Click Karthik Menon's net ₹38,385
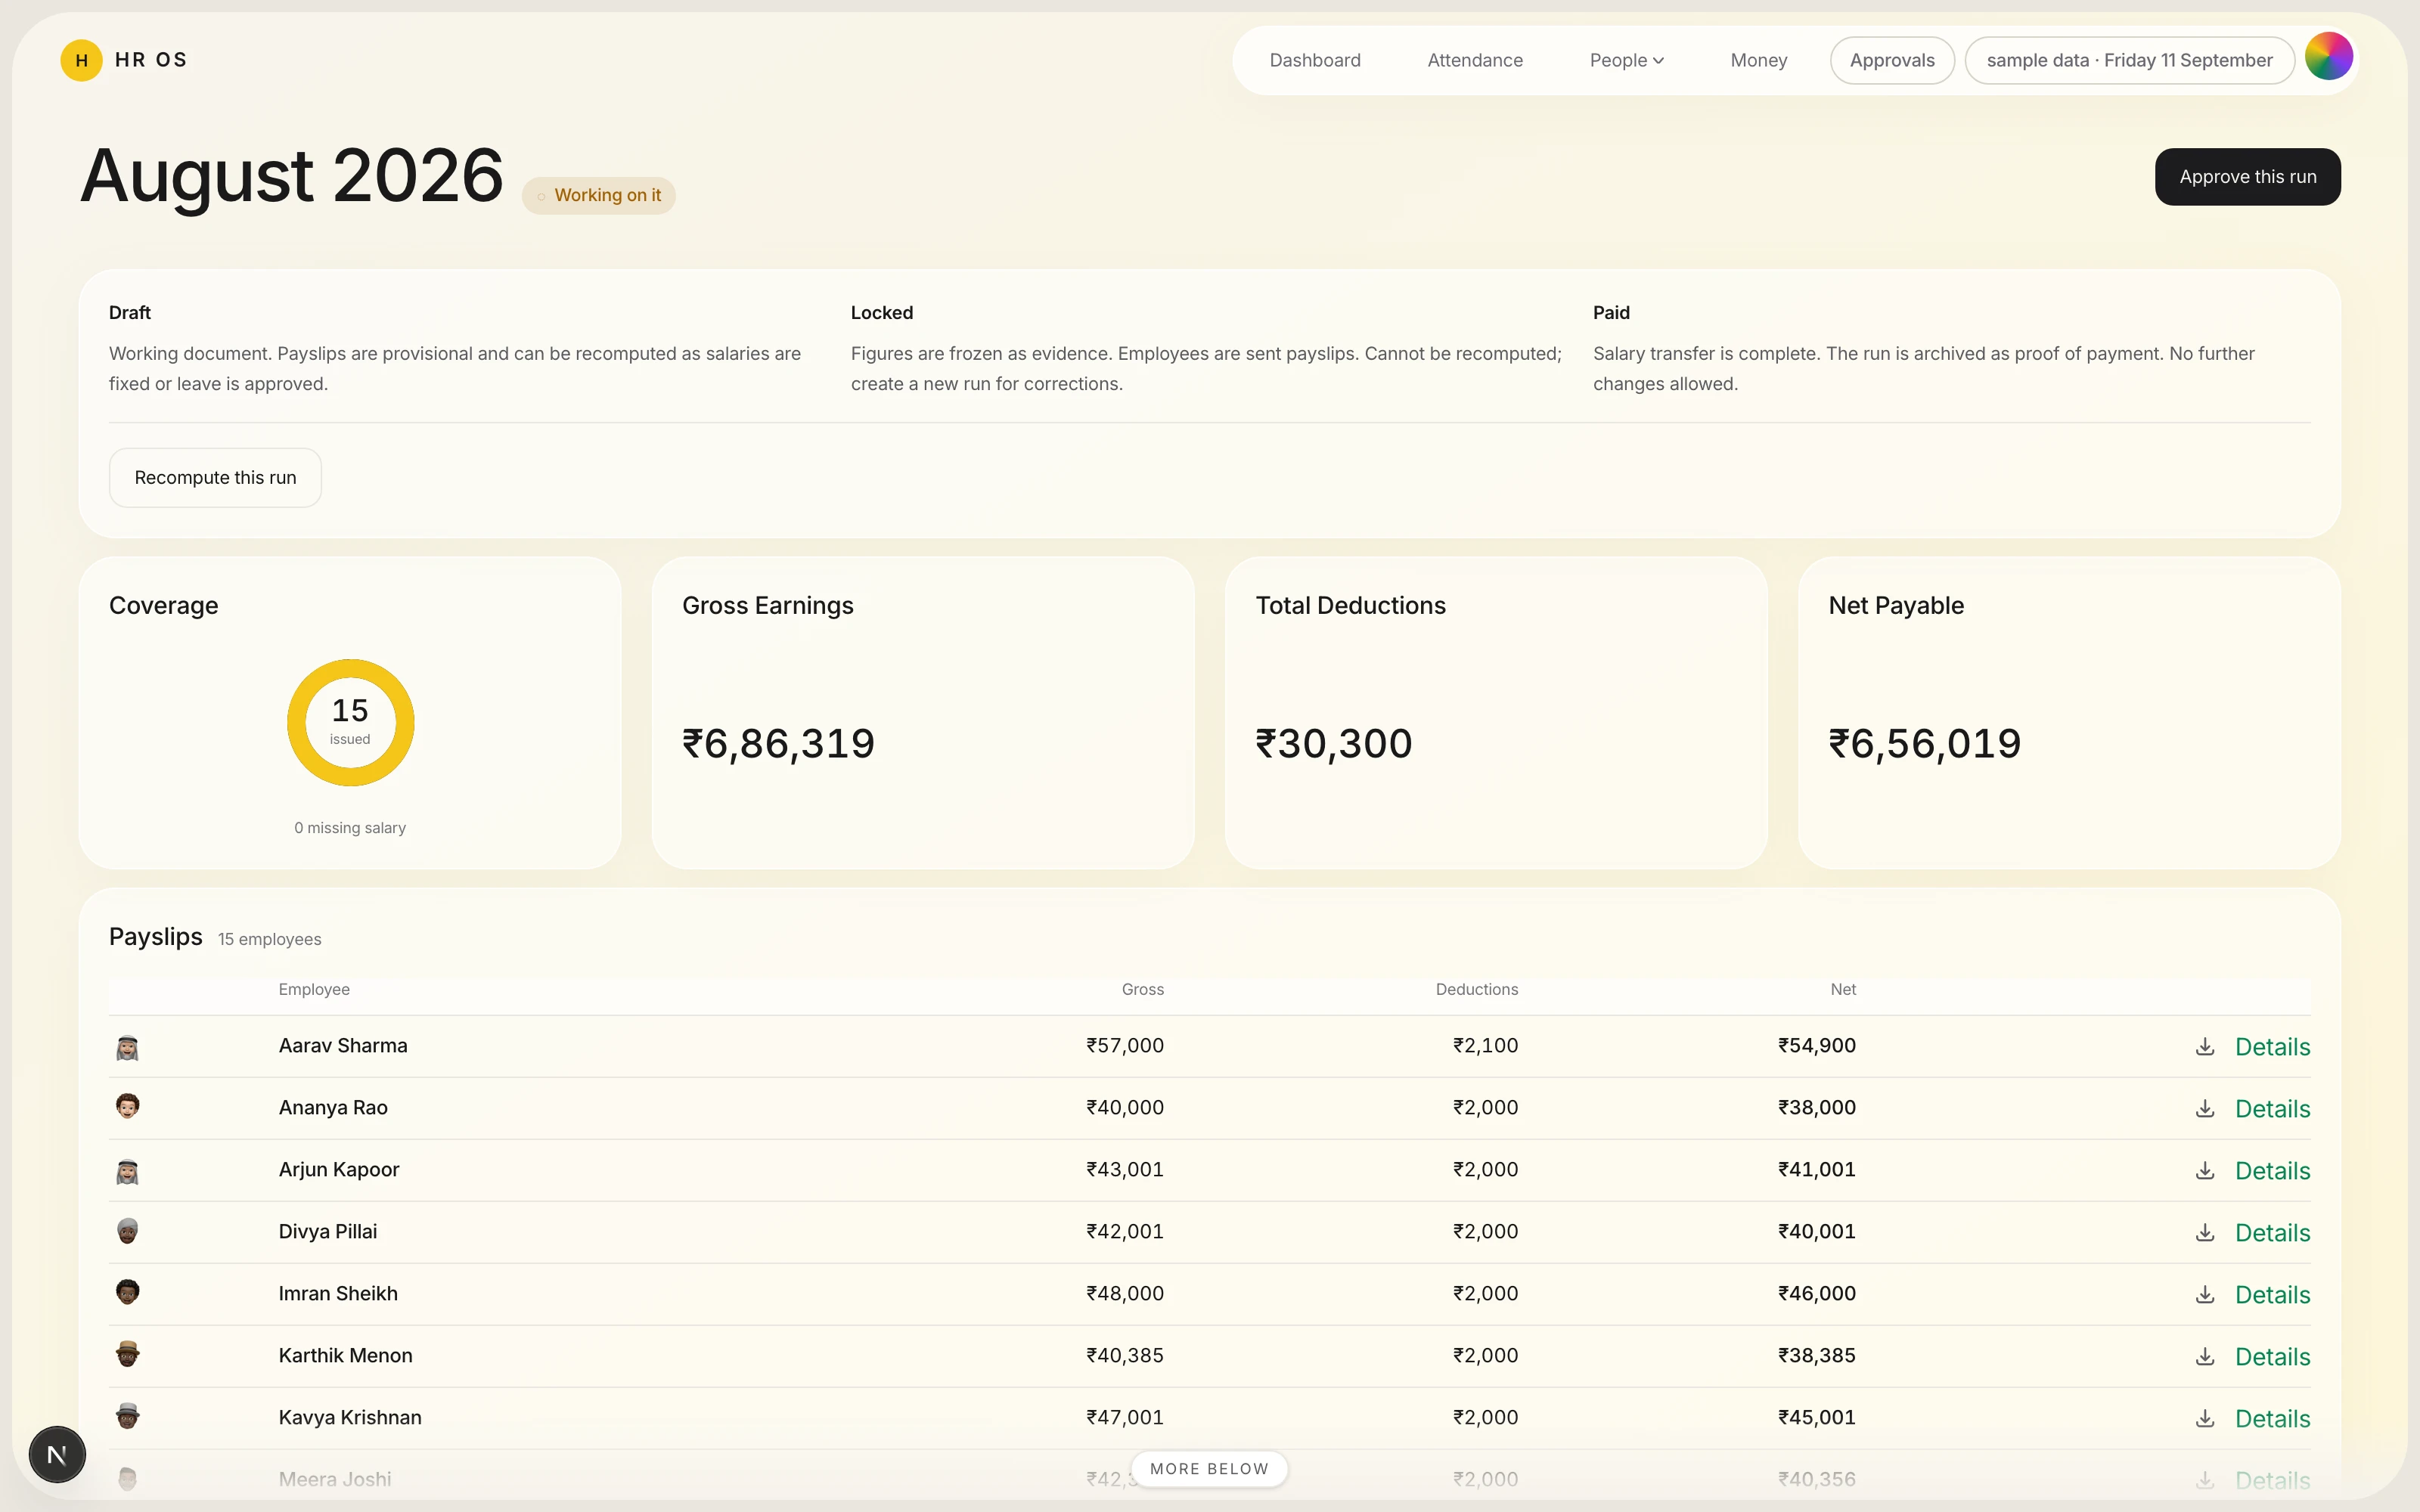The image size is (2420, 1512). click(x=1816, y=1356)
